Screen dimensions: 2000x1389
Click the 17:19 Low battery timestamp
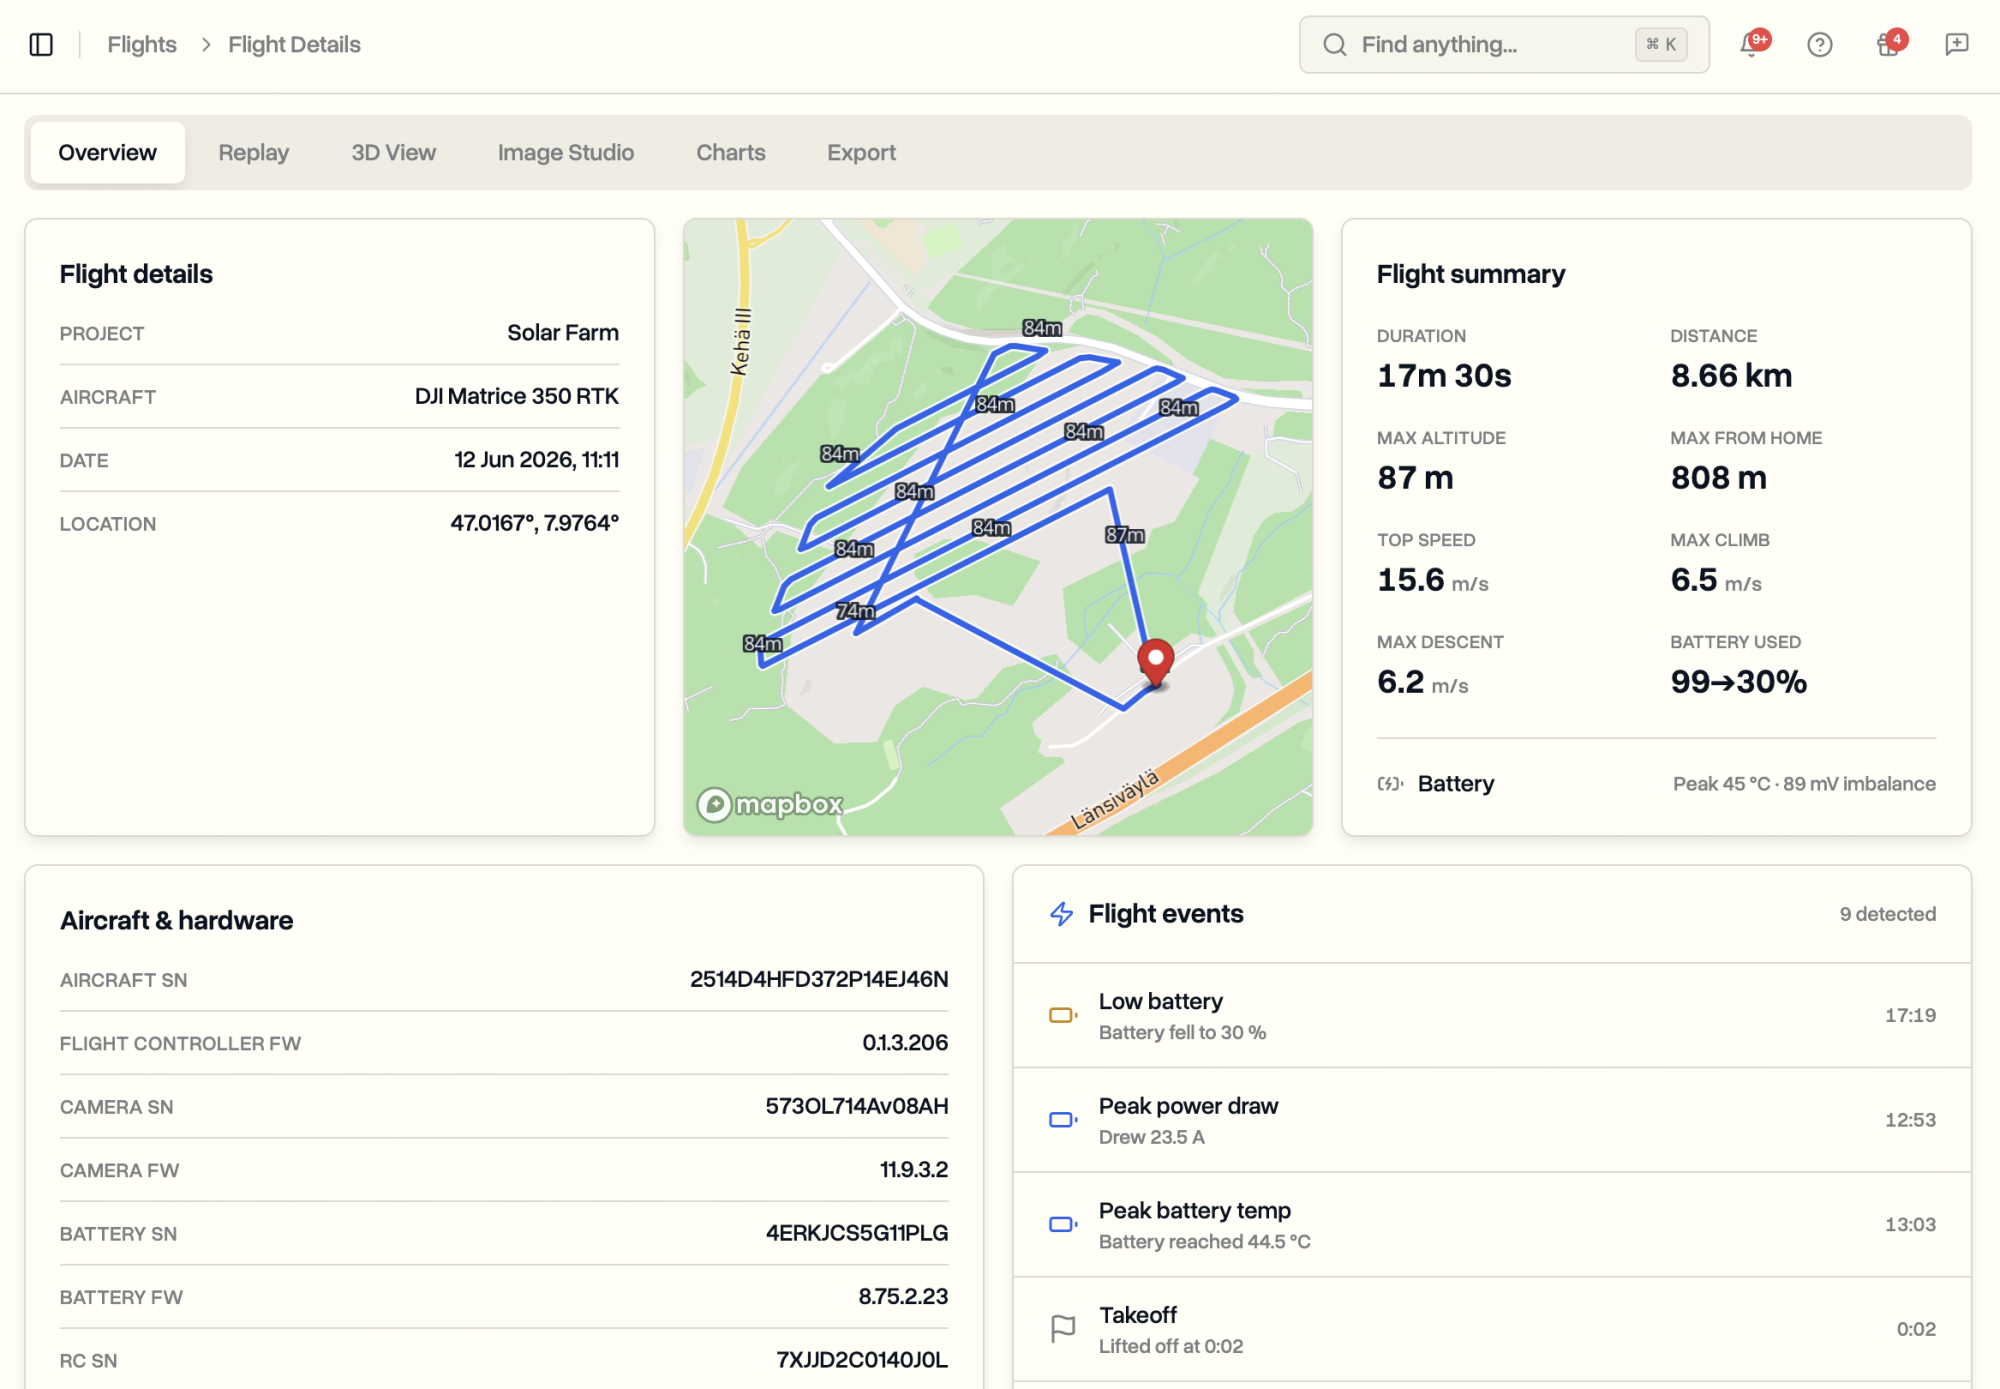[x=1910, y=1015]
